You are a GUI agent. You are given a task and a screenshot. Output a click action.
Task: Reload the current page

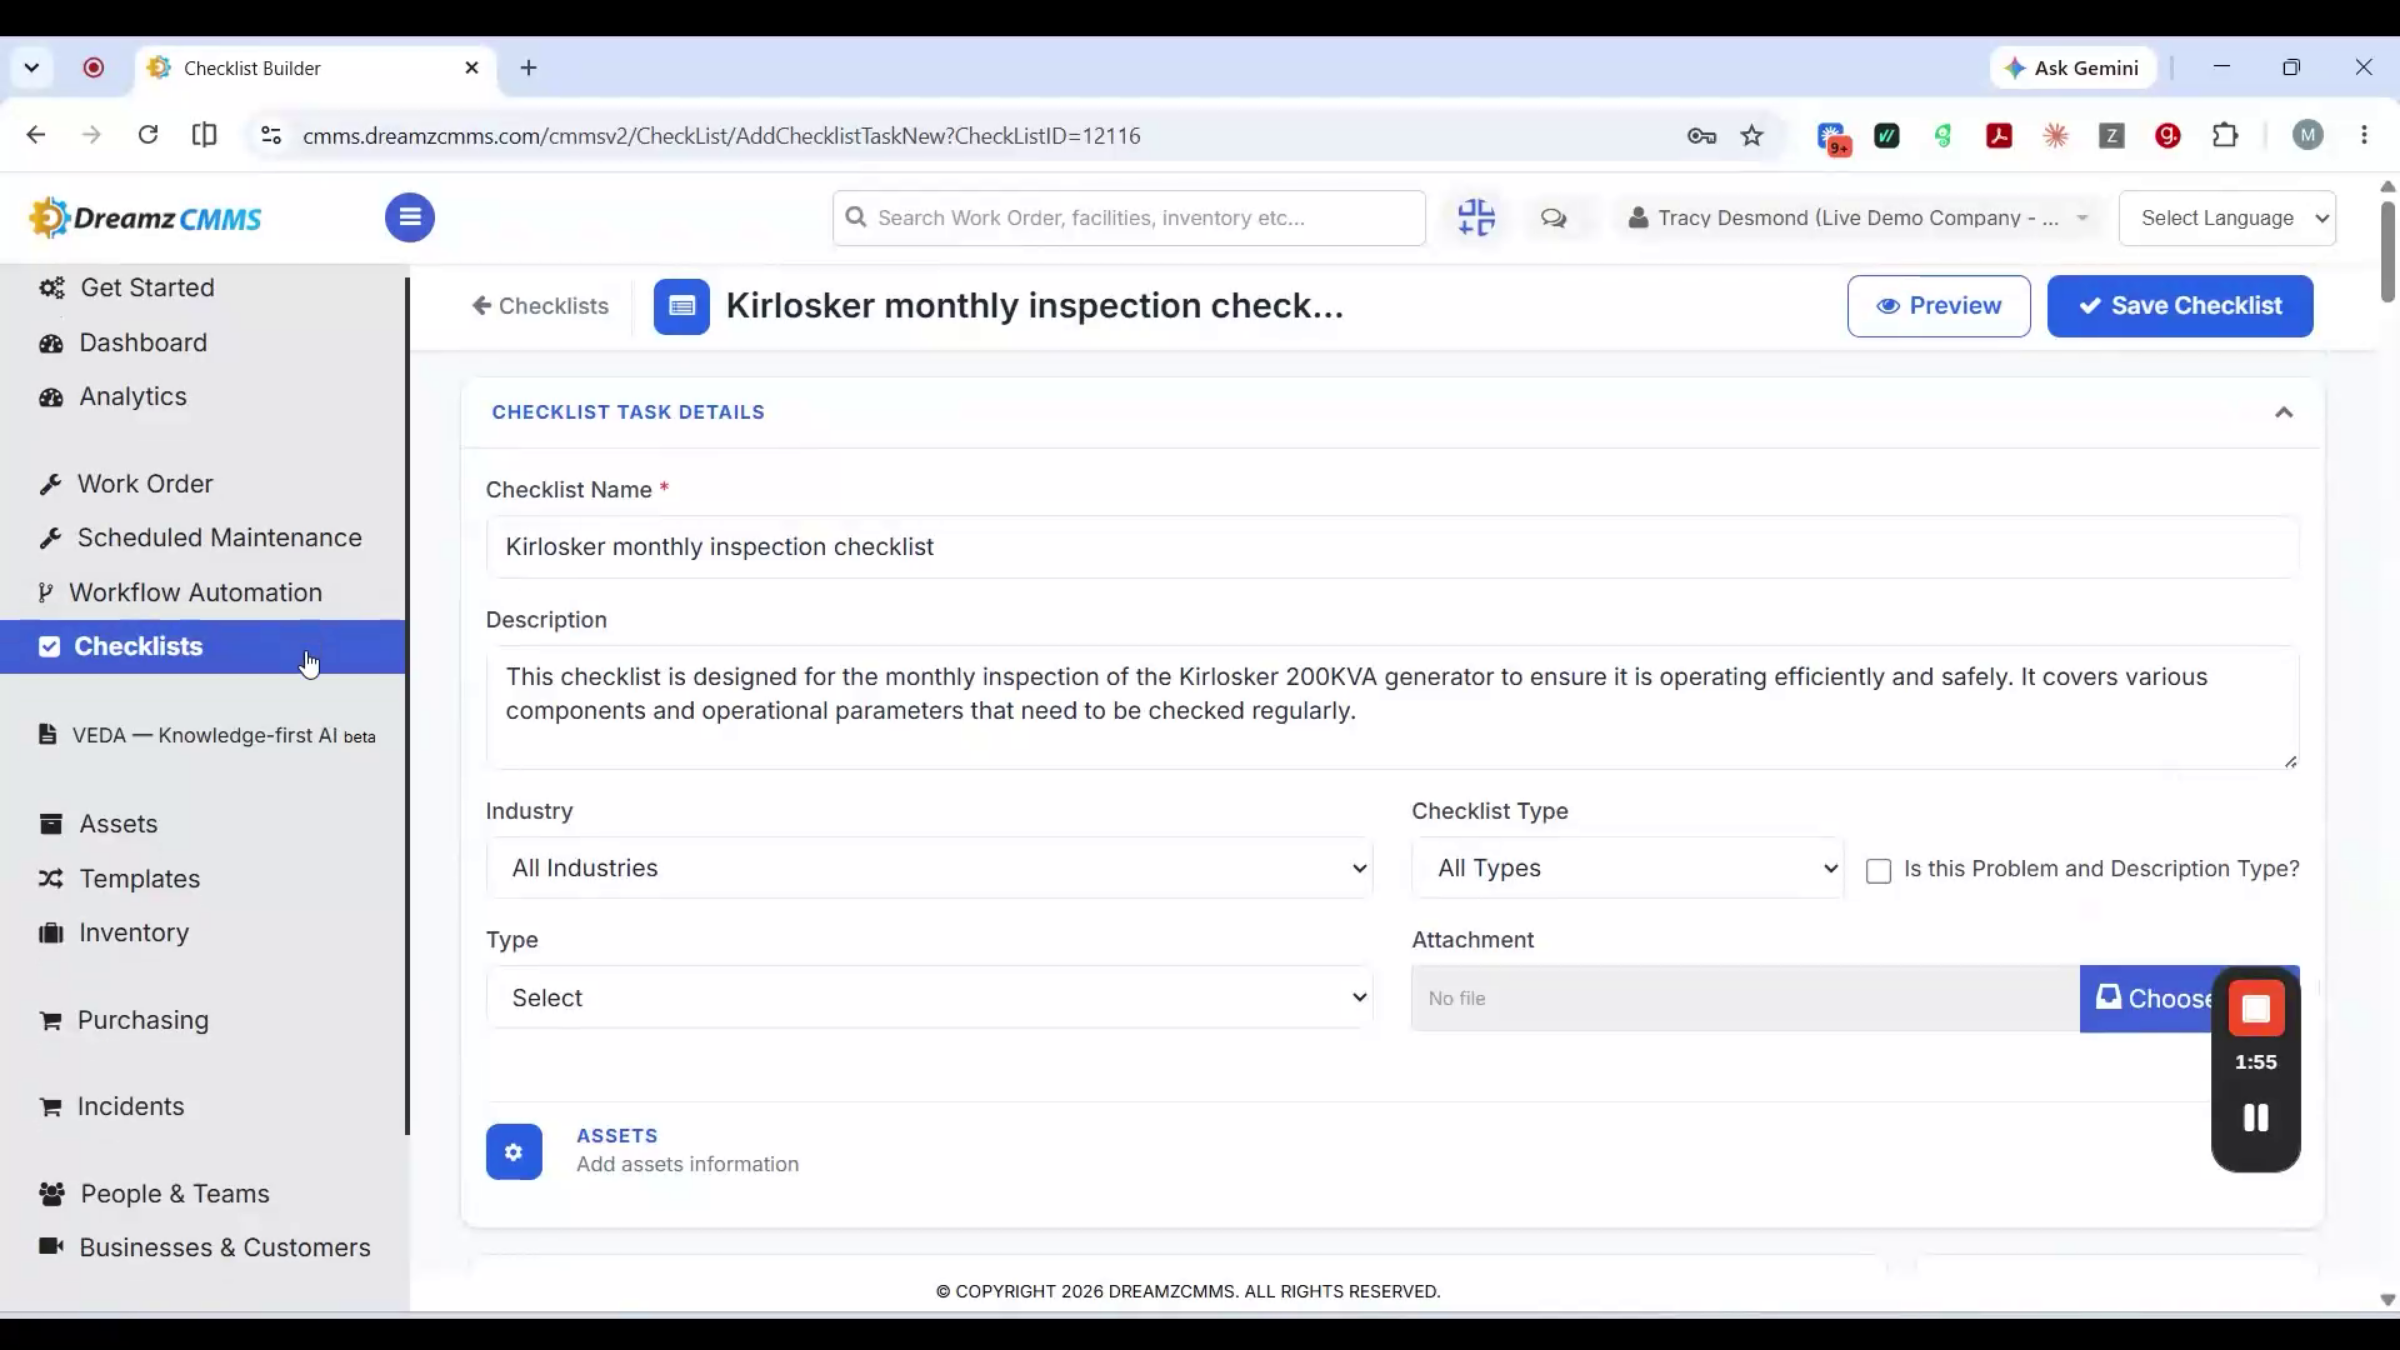(148, 135)
